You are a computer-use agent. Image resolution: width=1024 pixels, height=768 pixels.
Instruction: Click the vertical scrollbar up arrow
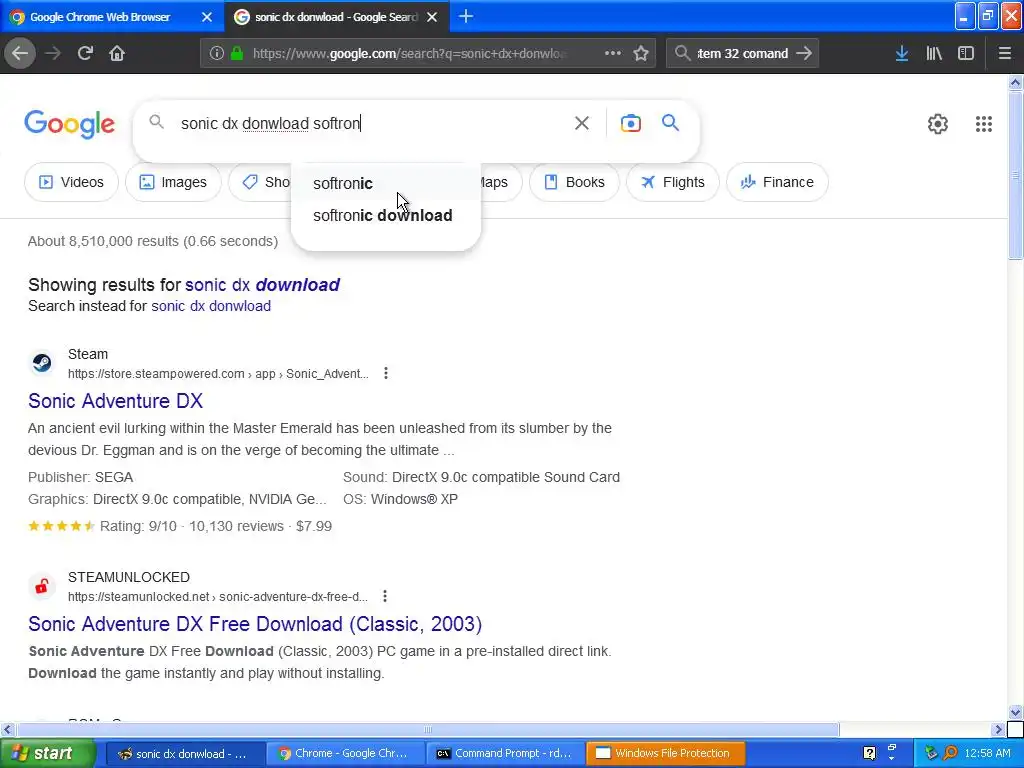pyautogui.click(x=1015, y=82)
